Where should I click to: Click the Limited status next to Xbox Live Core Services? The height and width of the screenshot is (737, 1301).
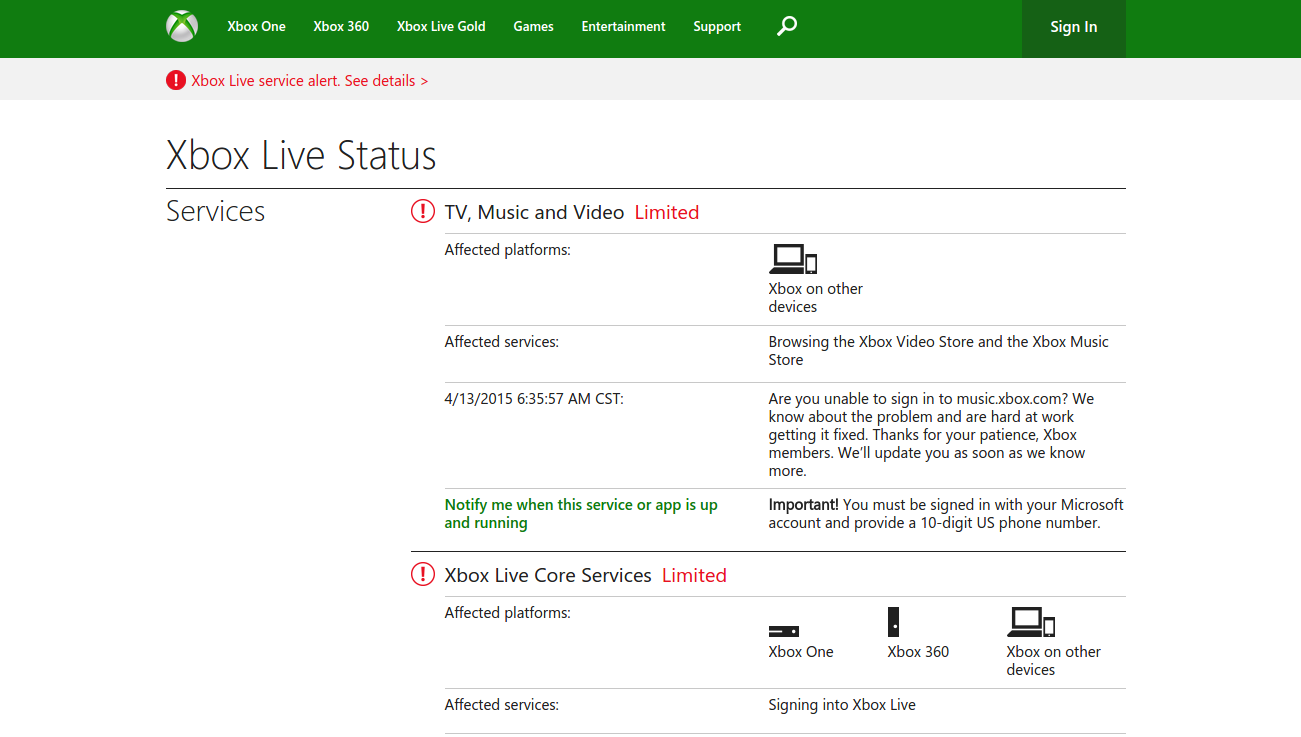pyautogui.click(x=694, y=575)
